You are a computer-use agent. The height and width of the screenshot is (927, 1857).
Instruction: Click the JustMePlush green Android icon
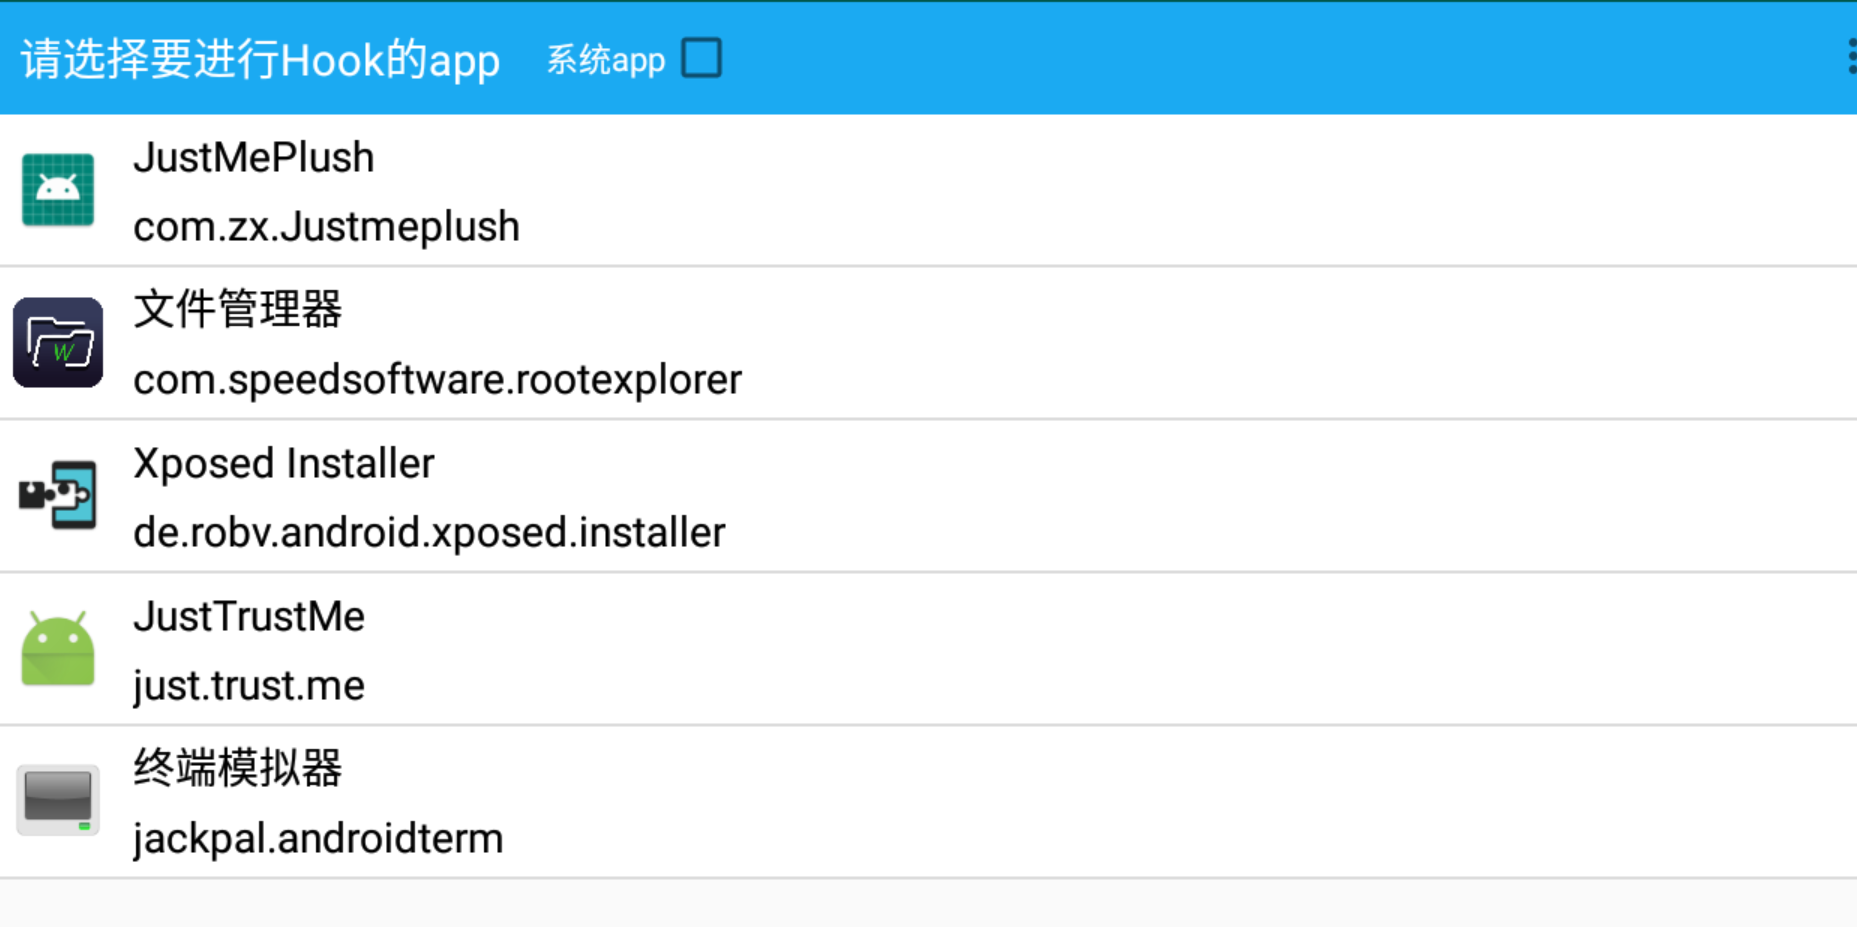pyautogui.click(x=58, y=190)
